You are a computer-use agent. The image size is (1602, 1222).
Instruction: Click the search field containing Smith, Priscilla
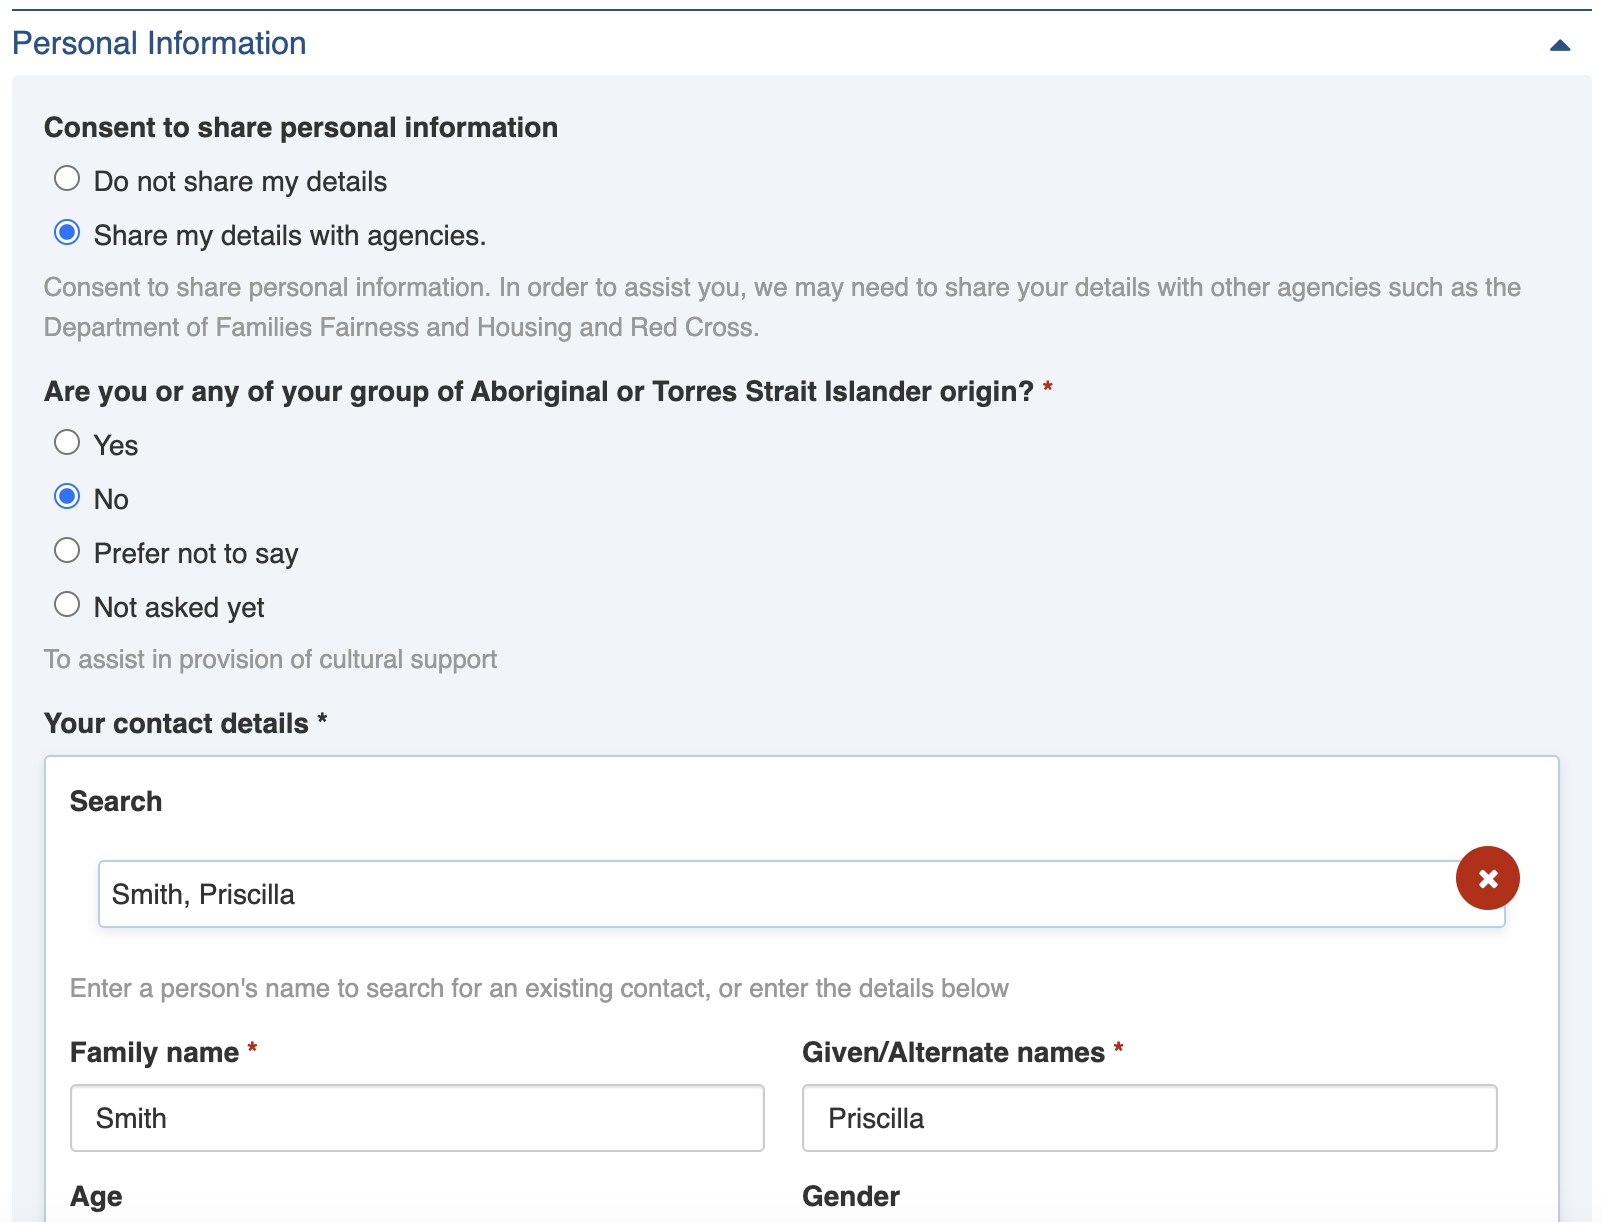(770, 894)
